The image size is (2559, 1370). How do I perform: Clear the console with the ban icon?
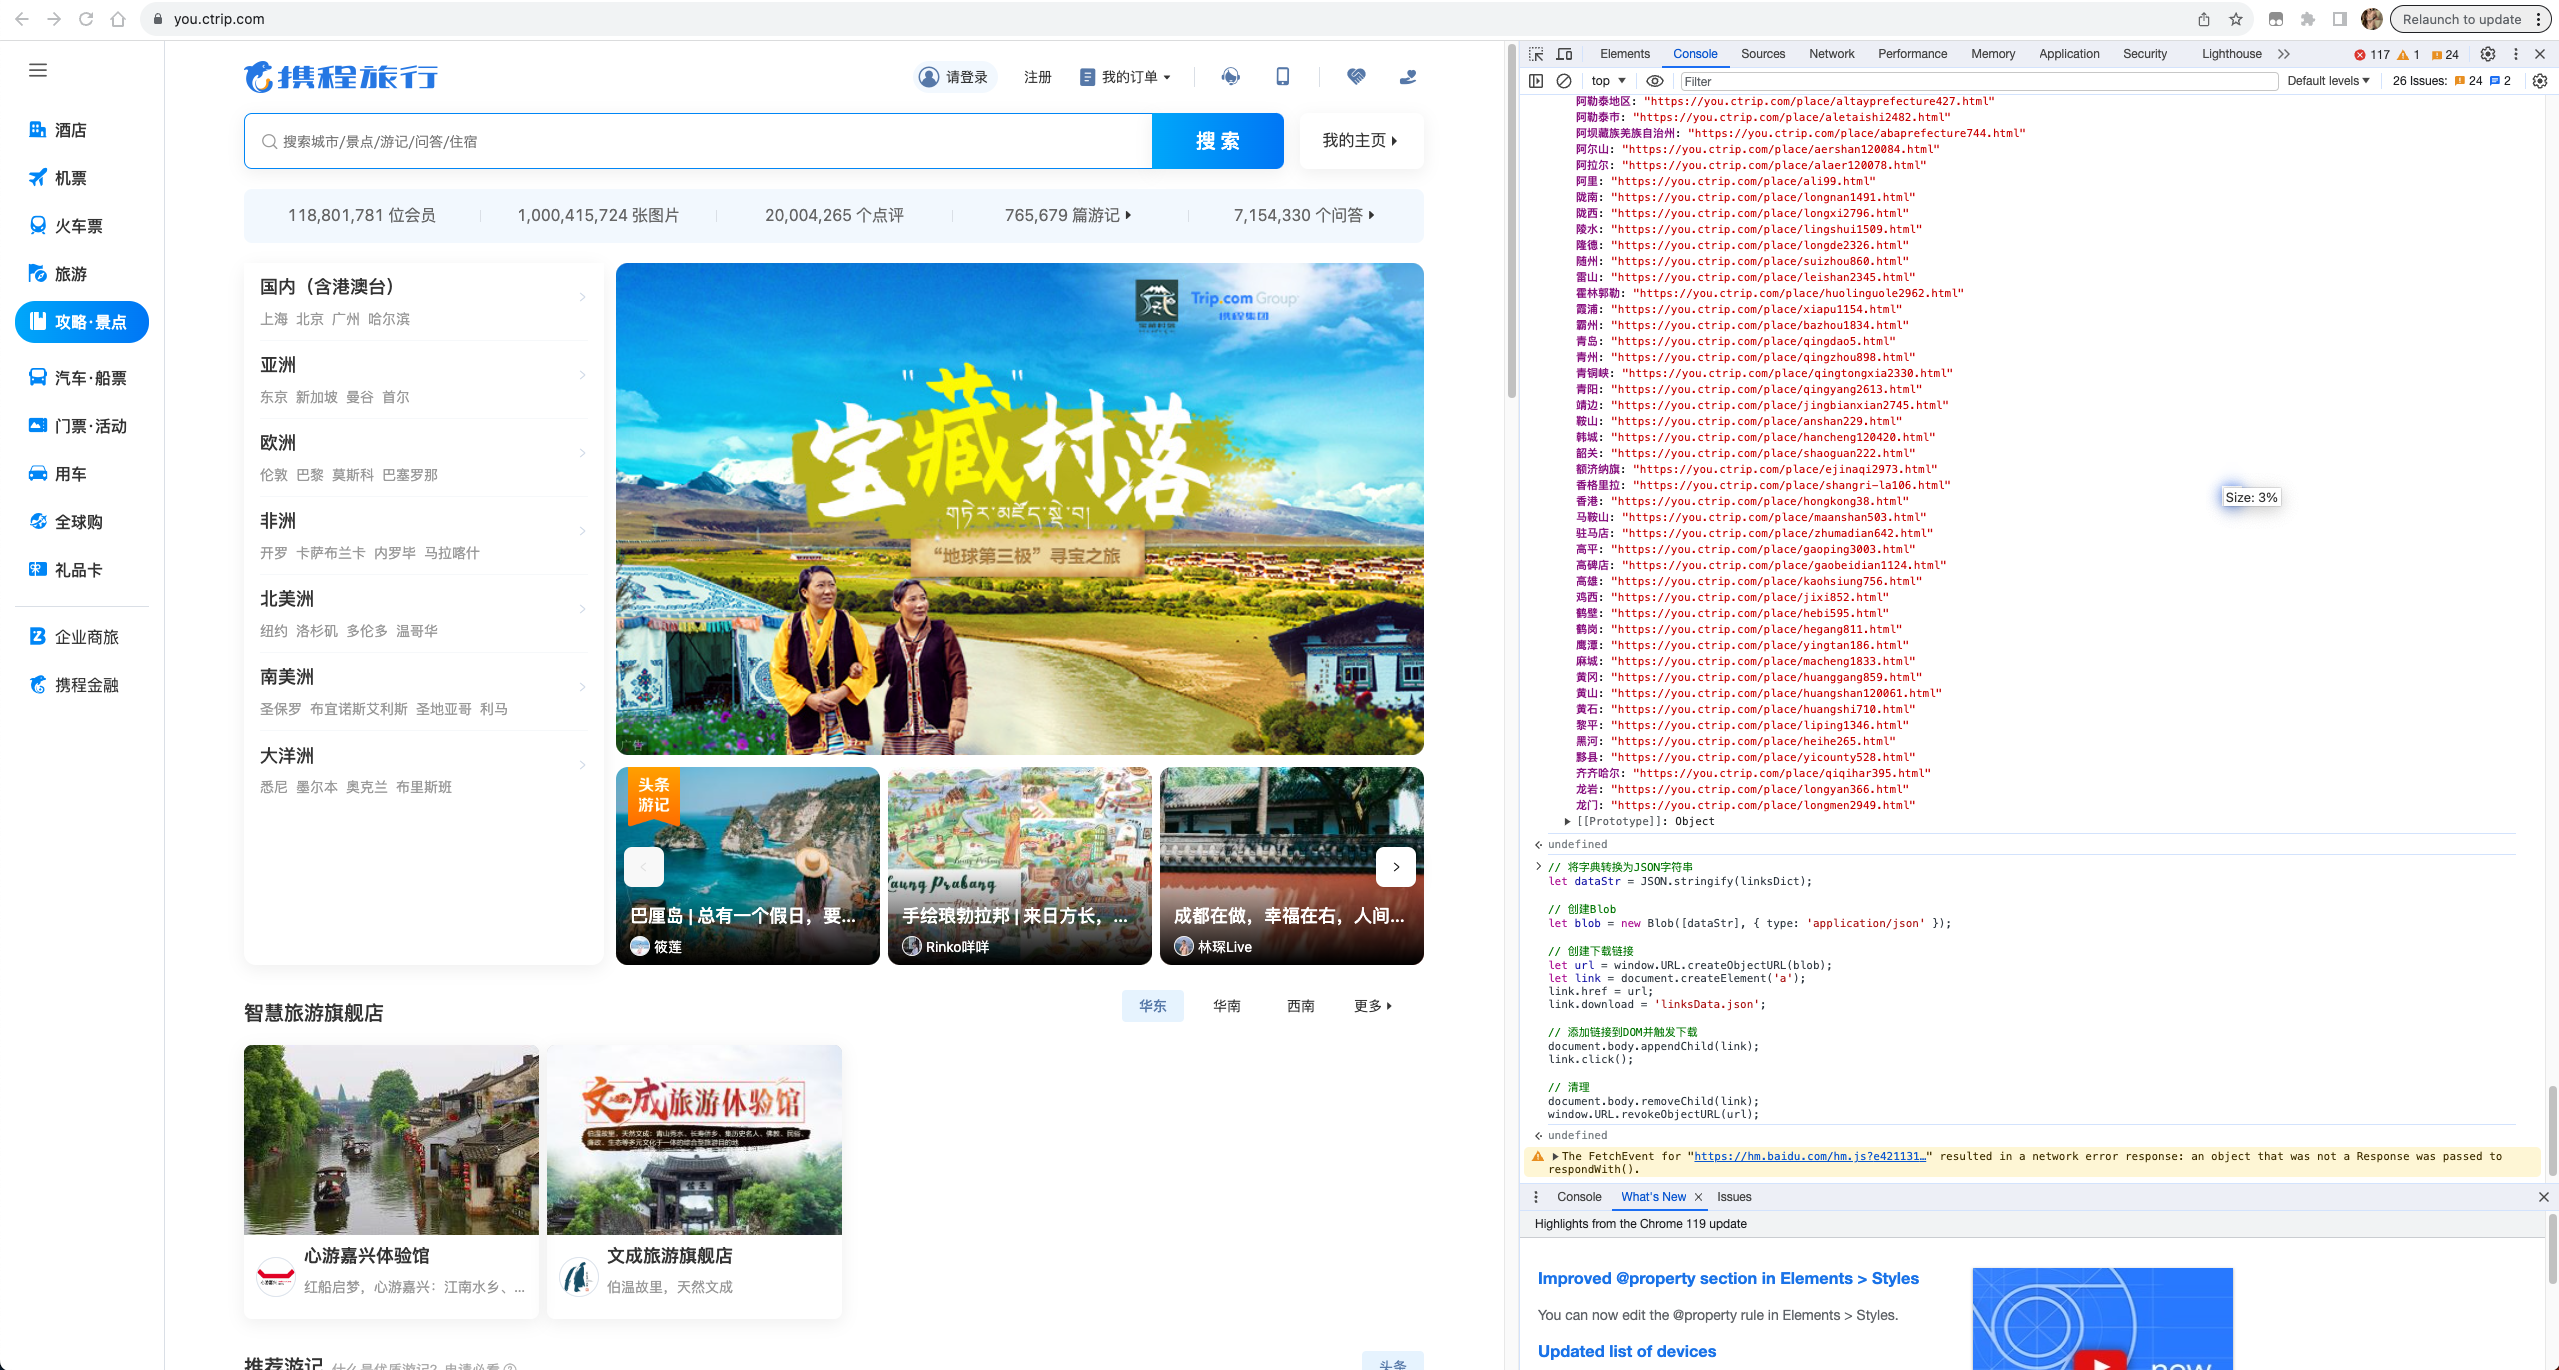(x=1564, y=81)
